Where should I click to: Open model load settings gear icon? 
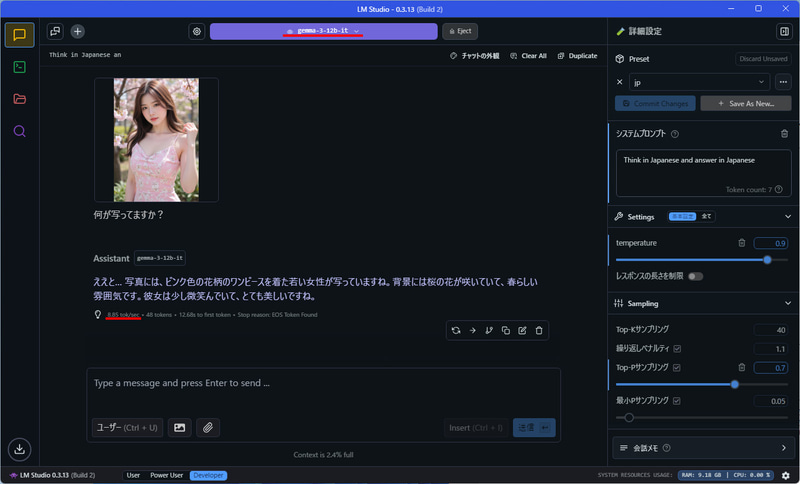click(x=197, y=31)
